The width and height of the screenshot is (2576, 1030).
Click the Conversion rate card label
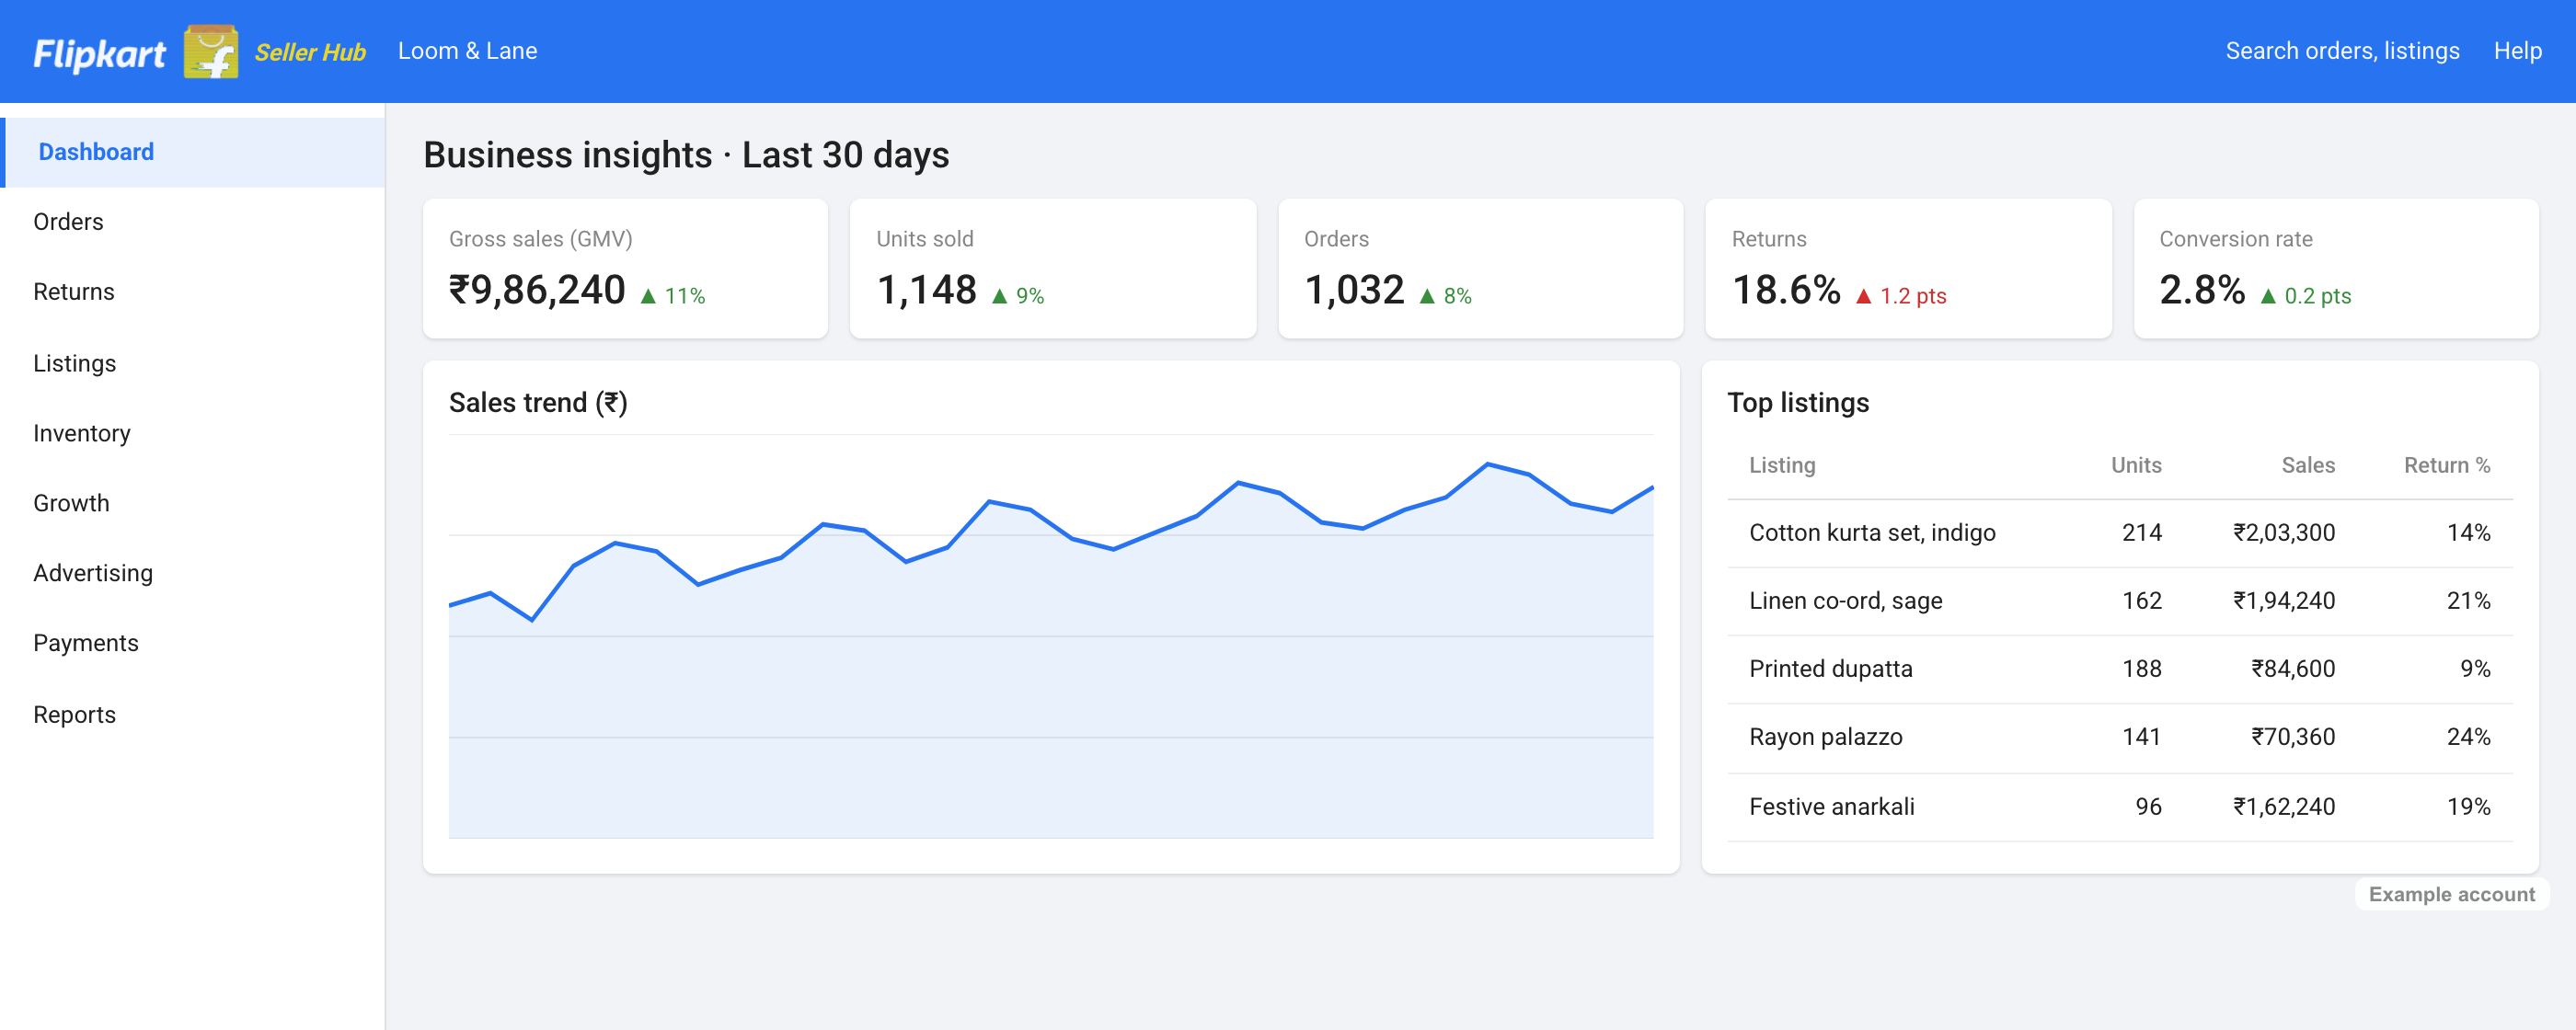point(2236,239)
